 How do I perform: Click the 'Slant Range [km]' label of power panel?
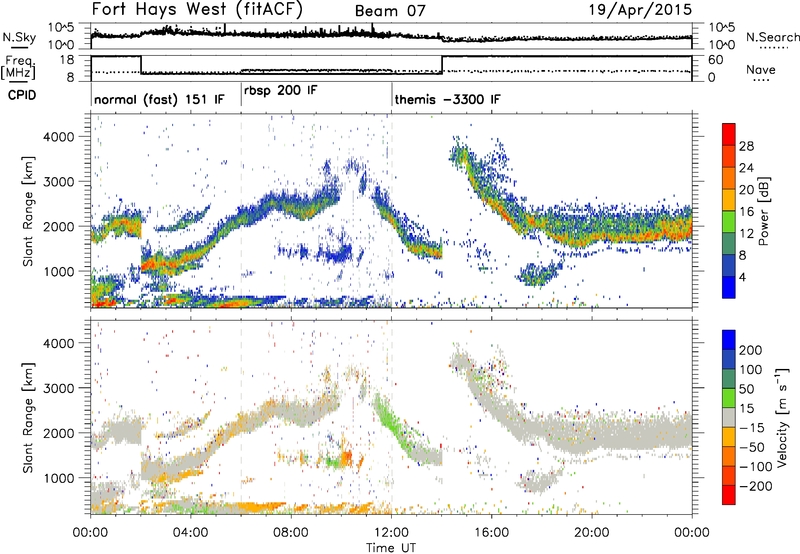[x=28, y=211]
